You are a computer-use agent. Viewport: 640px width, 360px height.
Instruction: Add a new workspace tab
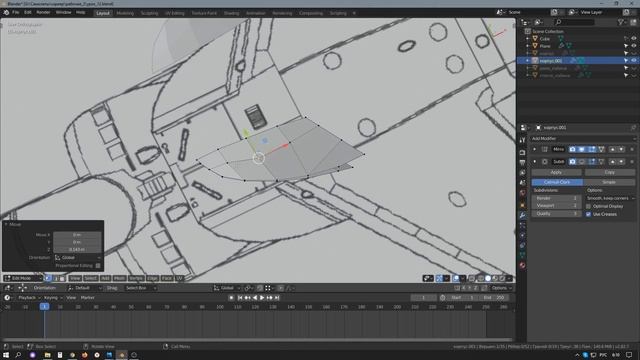tap(354, 13)
